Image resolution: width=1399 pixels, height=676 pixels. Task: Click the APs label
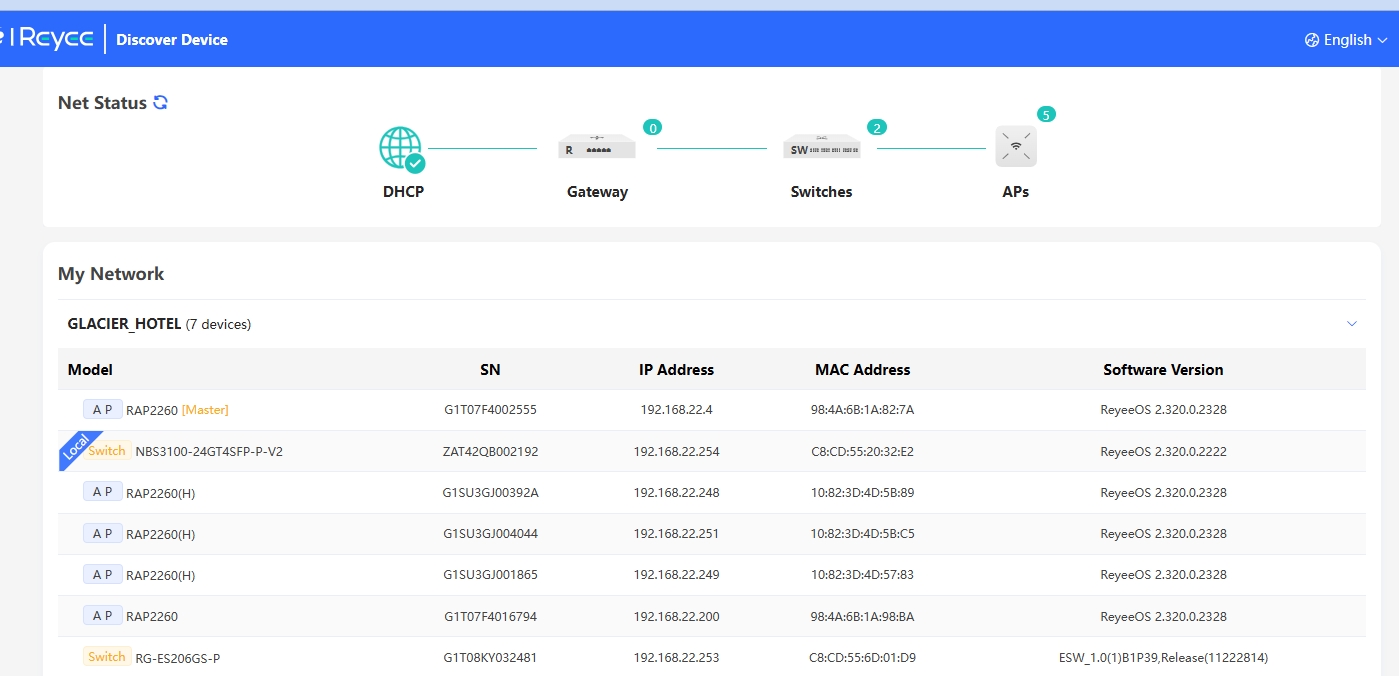pos(1015,192)
